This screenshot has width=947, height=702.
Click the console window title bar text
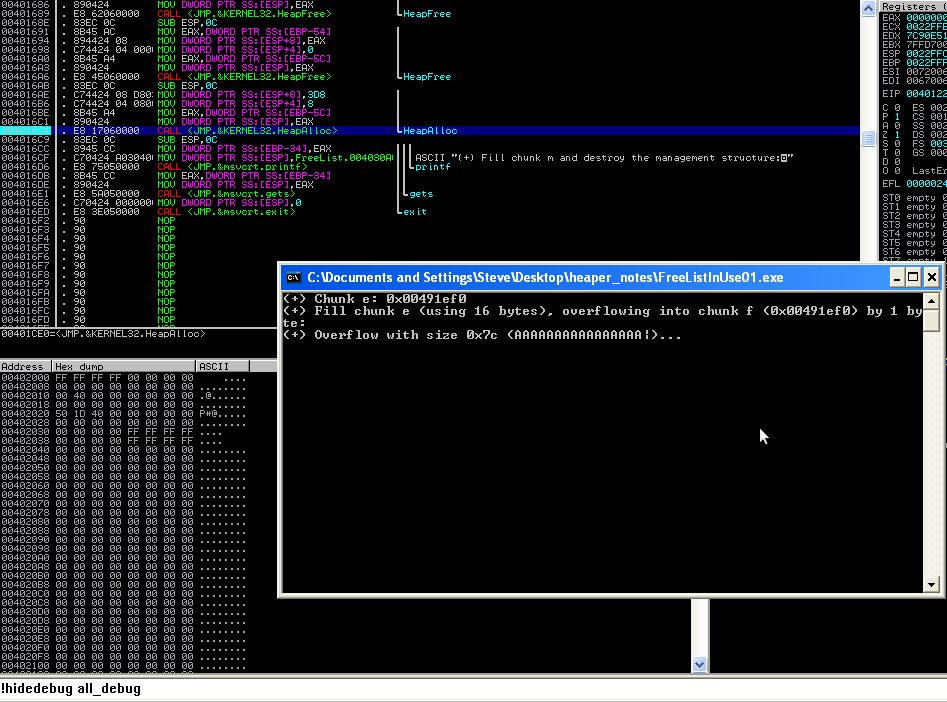click(545, 277)
